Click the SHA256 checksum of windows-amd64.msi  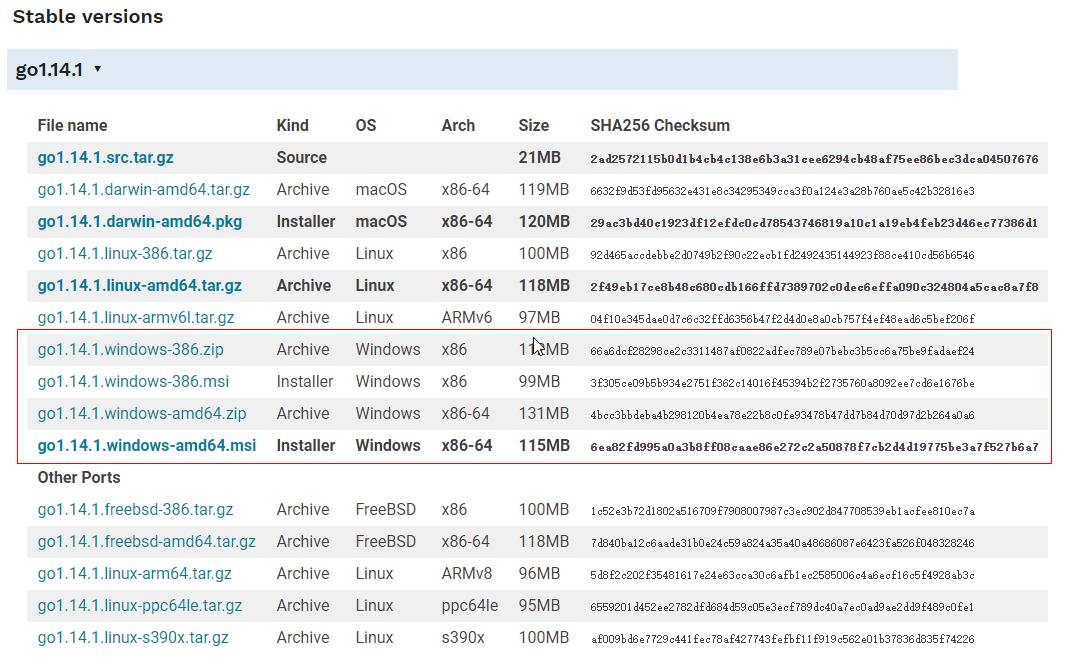[814, 446]
